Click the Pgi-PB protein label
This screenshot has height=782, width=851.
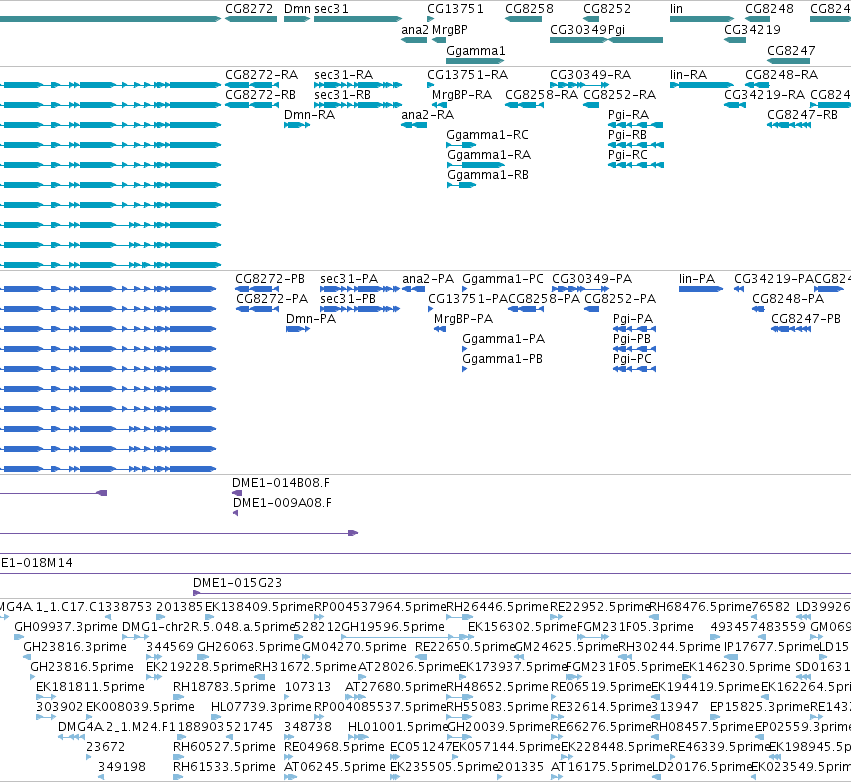pyautogui.click(x=632, y=339)
